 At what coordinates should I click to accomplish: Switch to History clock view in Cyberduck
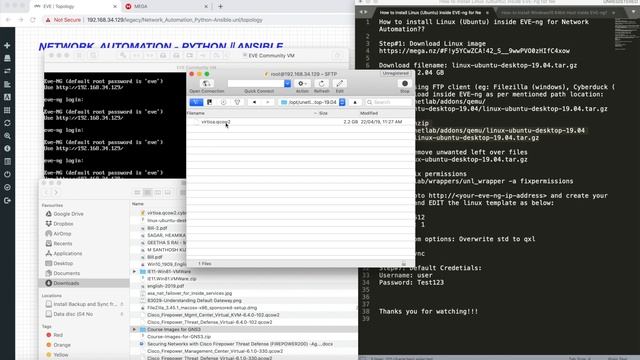[223, 102]
